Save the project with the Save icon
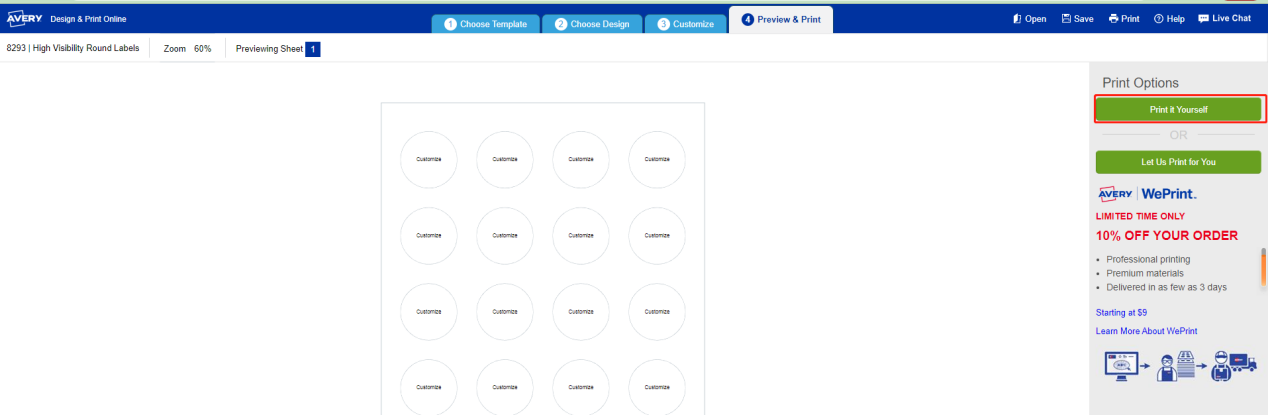This screenshot has width=1268, height=415. tap(1077, 19)
